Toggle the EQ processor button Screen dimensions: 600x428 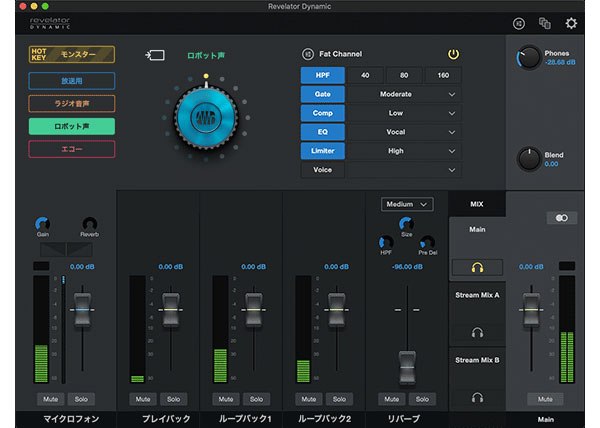click(x=323, y=132)
